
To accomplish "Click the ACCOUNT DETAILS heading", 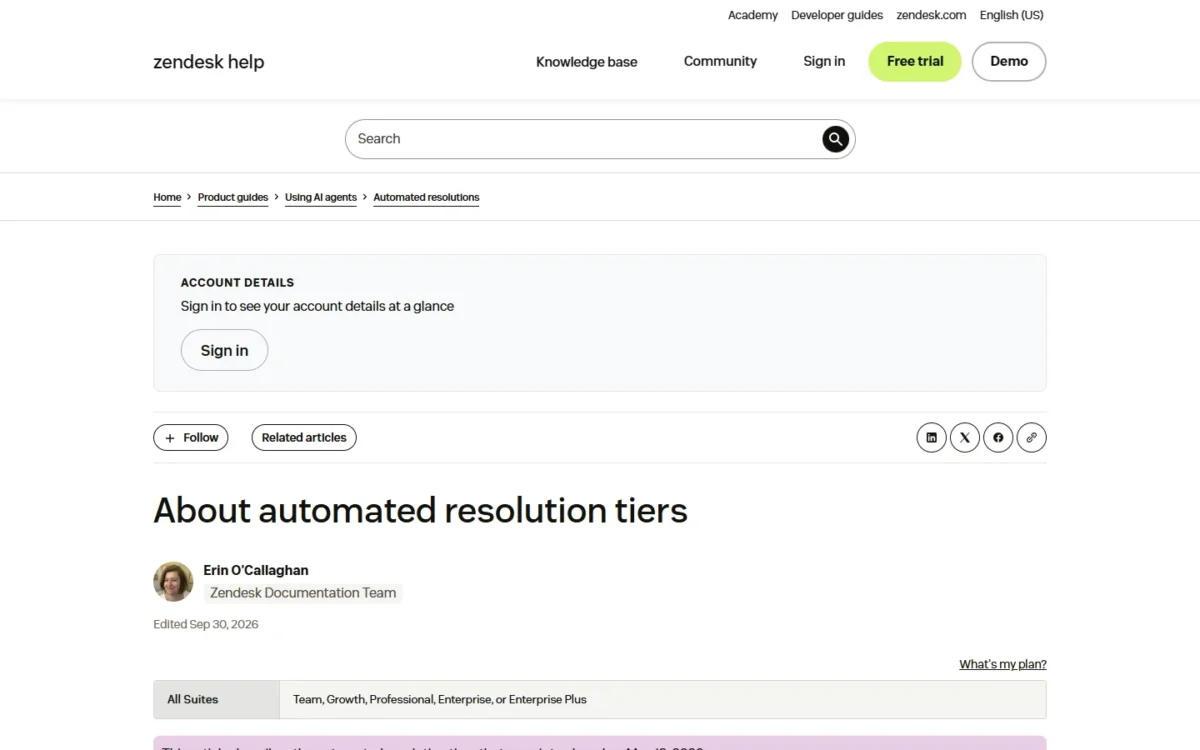I will (237, 283).
